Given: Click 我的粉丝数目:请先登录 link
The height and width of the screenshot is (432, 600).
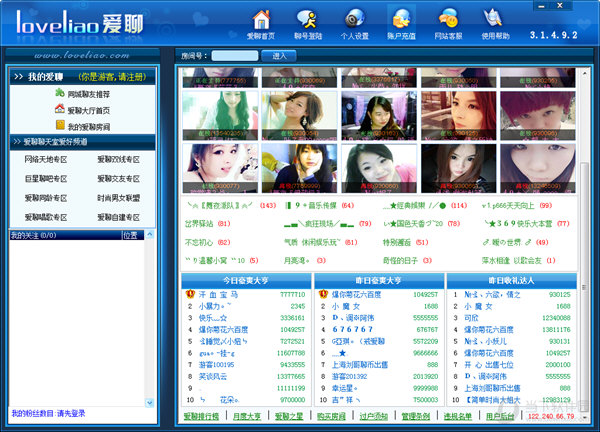Looking at the screenshot, I should (x=48, y=414).
